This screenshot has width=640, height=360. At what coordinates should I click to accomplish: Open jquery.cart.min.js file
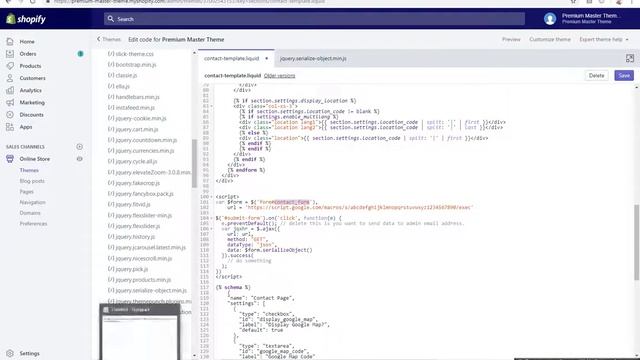[137, 129]
